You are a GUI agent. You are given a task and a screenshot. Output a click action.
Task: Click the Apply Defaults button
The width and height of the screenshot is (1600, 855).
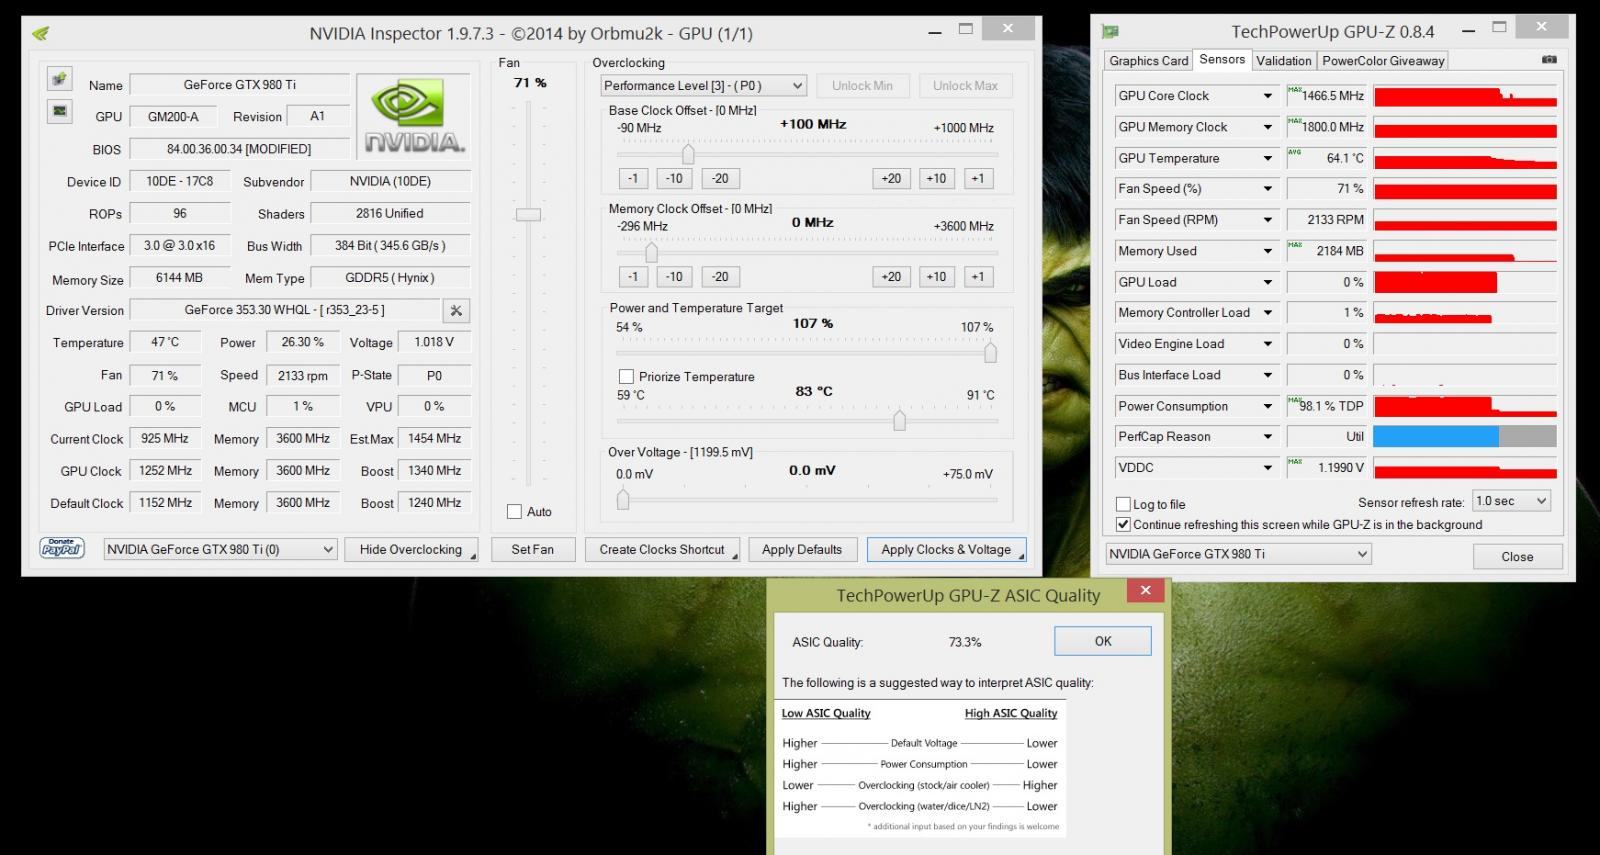[x=802, y=549]
